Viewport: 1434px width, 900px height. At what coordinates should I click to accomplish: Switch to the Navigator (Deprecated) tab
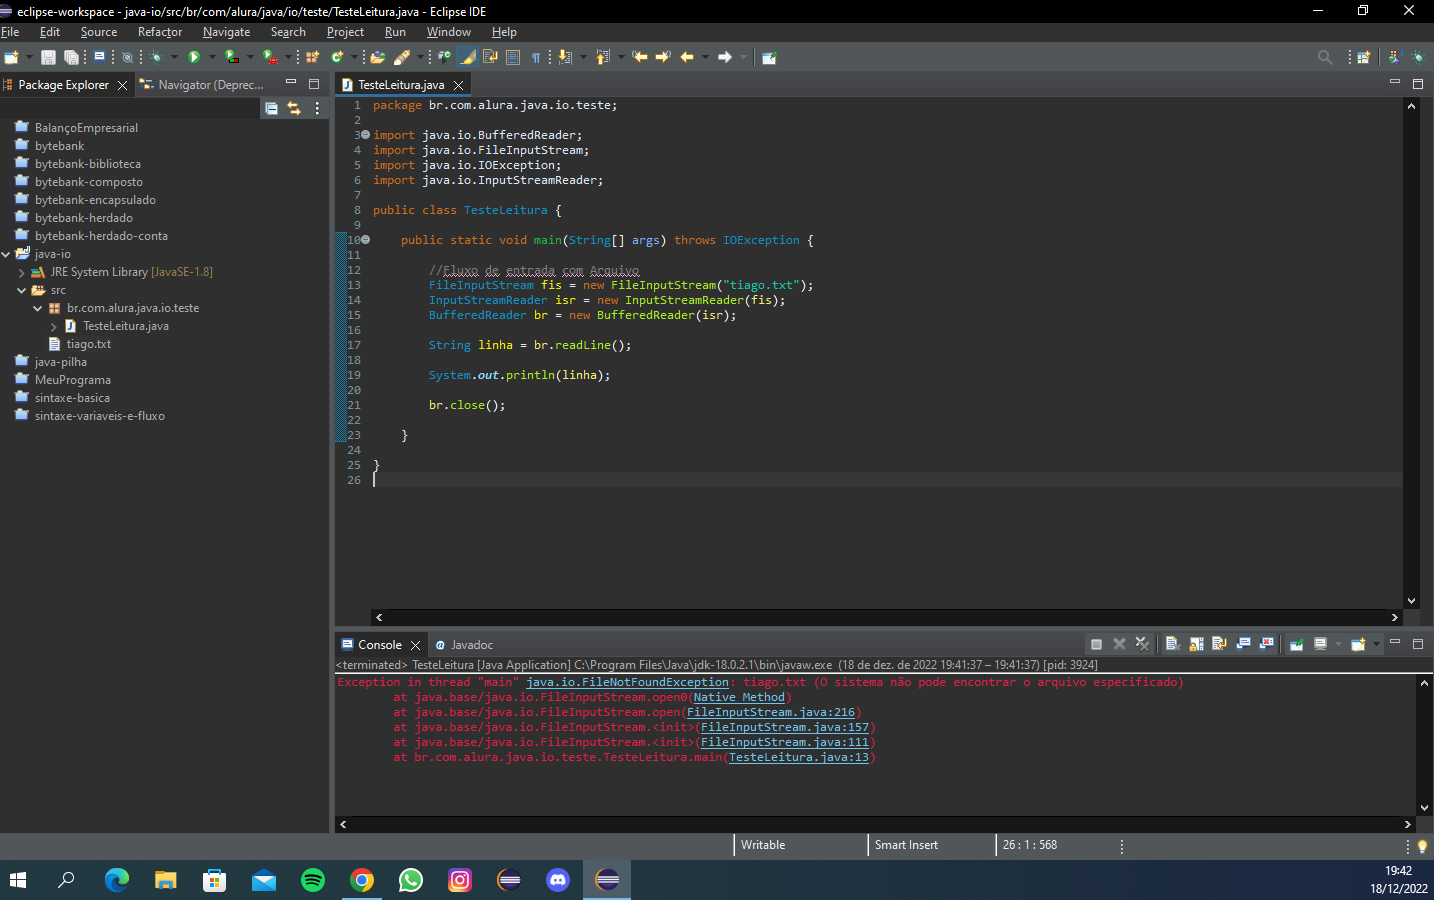coord(203,85)
